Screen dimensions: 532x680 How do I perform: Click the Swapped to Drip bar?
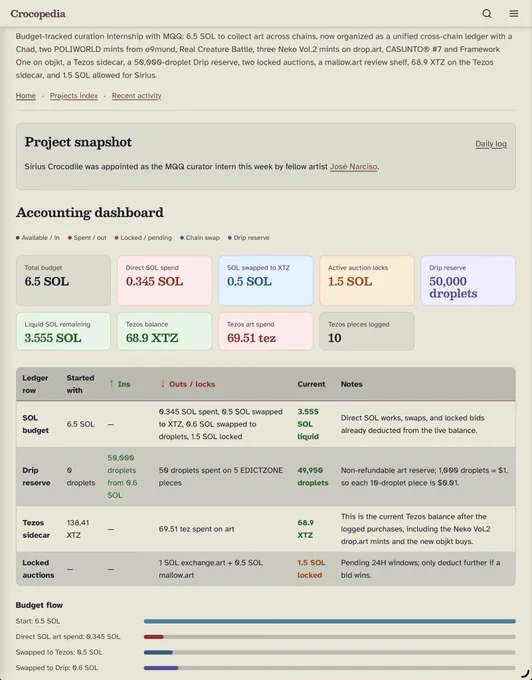[330, 668]
